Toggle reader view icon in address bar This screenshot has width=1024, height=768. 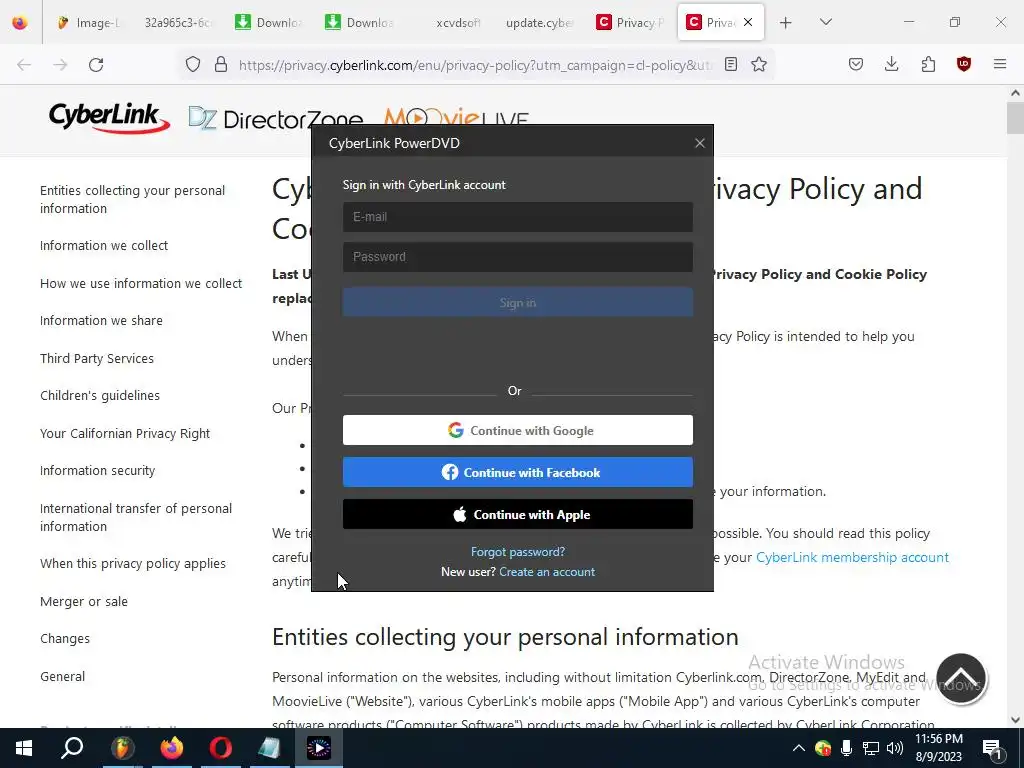click(731, 65)
